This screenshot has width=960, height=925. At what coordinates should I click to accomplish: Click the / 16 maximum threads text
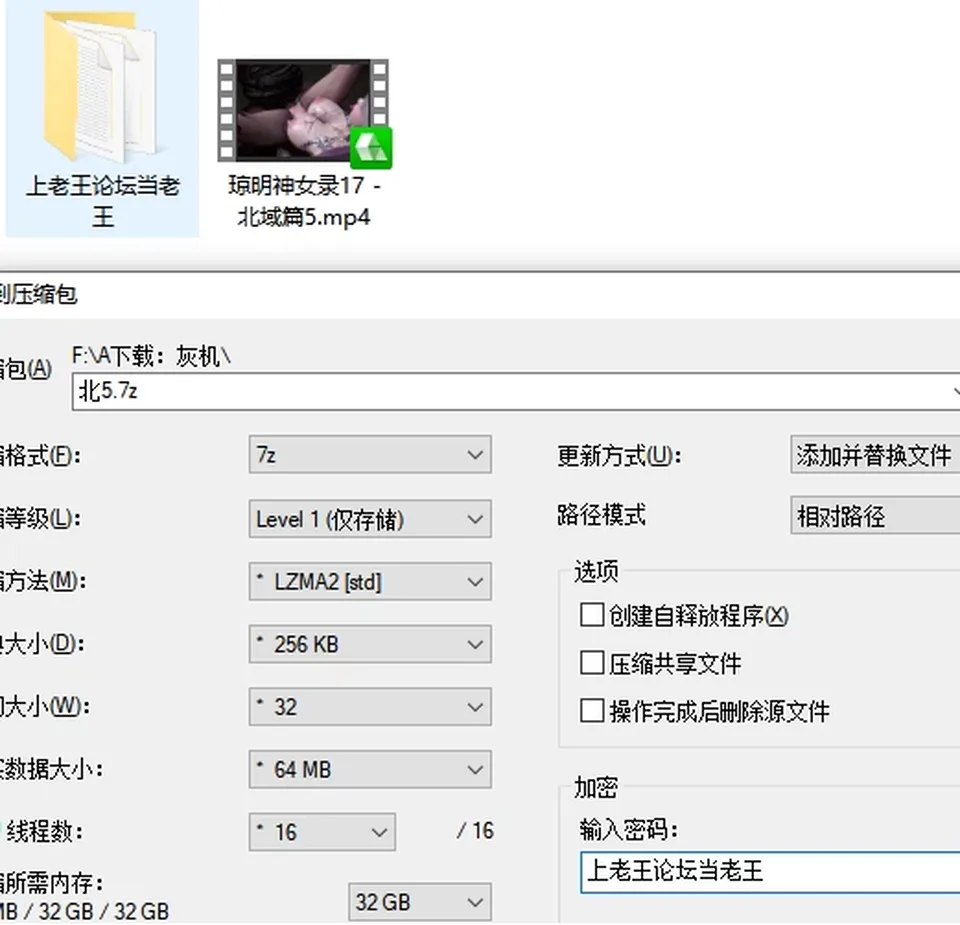tap(475, 831)
